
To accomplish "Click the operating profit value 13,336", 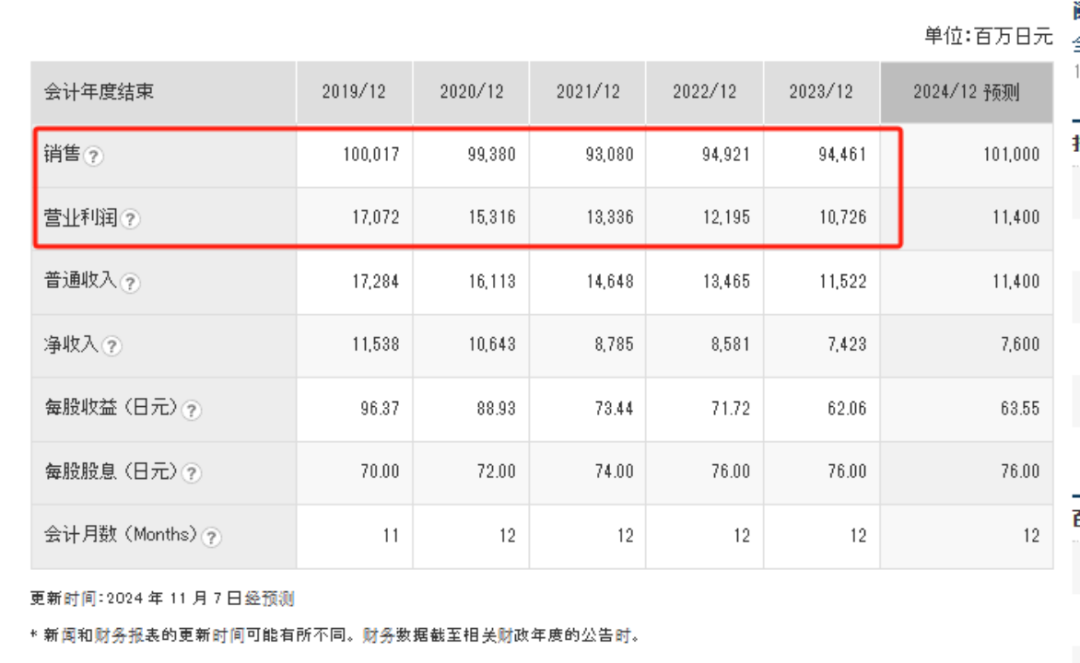I will (610, 218).
